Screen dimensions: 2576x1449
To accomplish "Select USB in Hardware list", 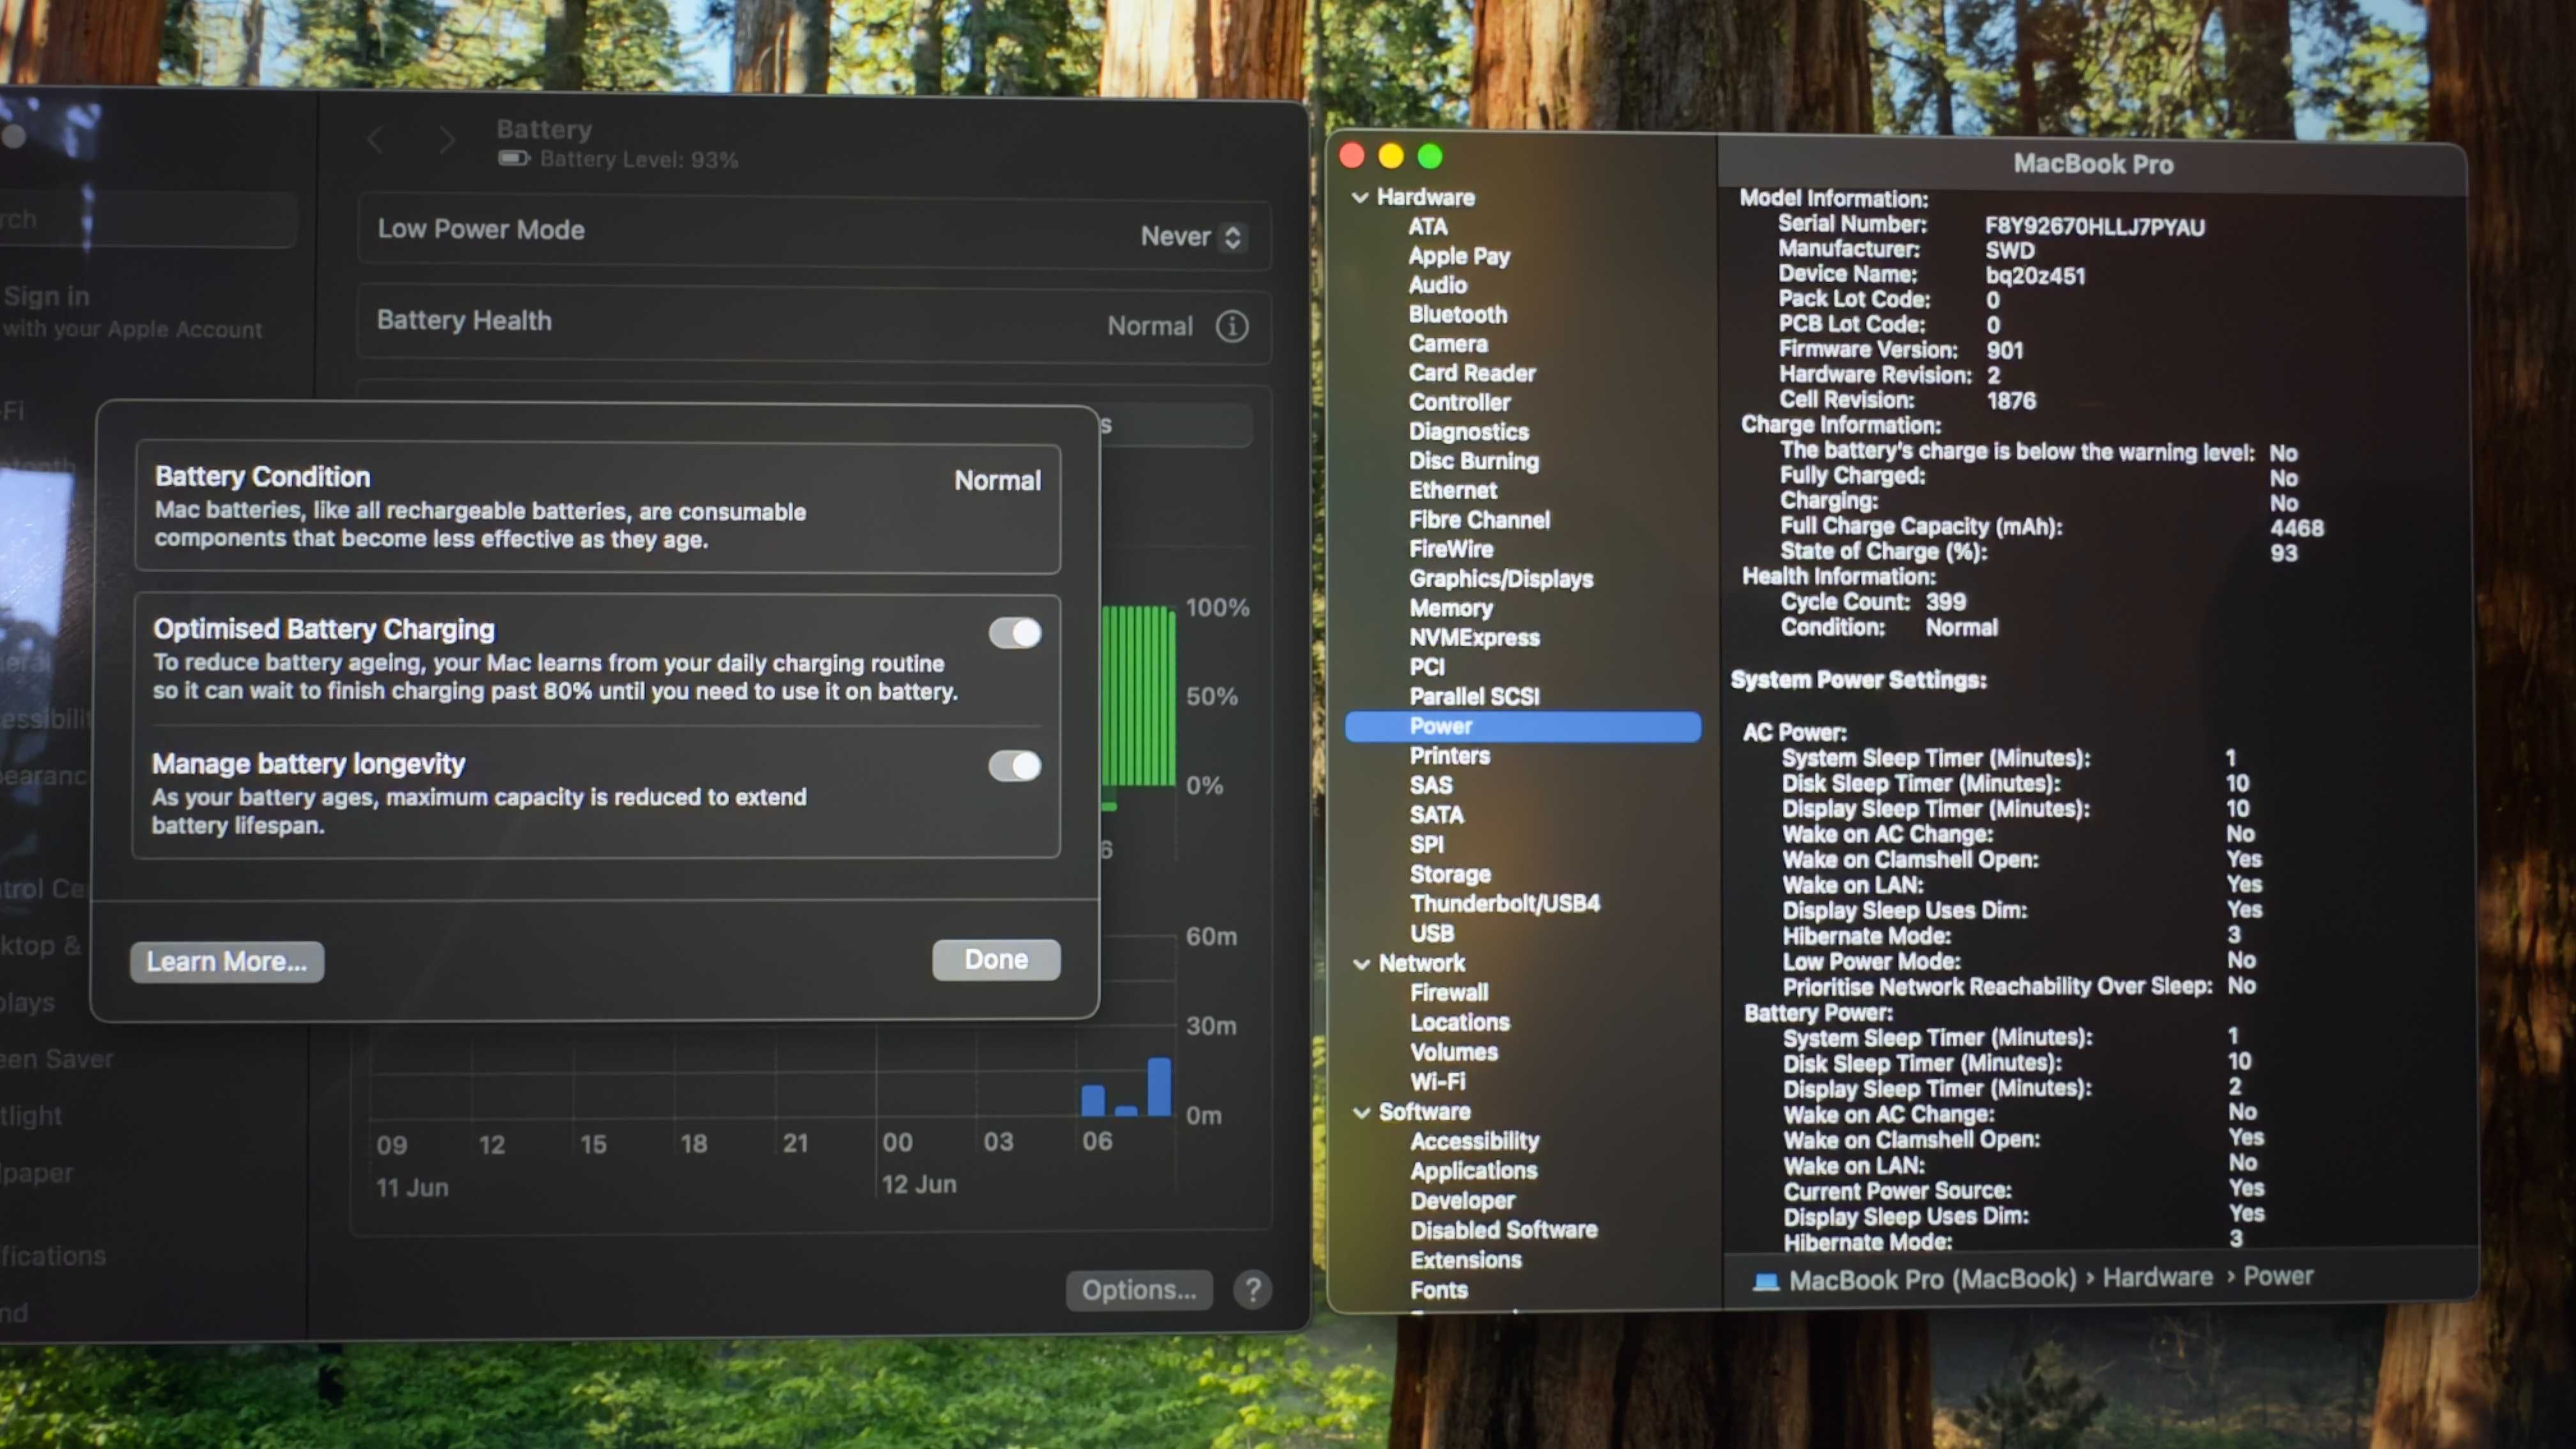I will tap(1432, 933).
